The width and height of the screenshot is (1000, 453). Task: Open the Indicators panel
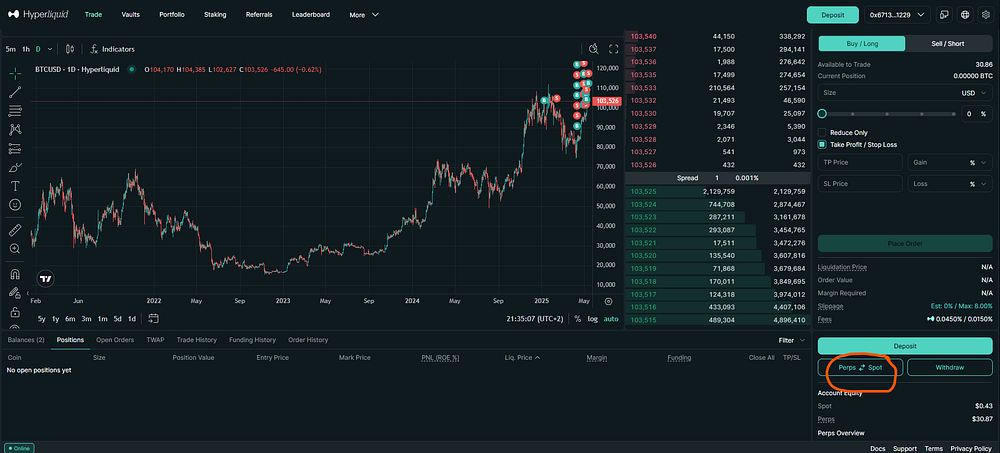point(112,49)
